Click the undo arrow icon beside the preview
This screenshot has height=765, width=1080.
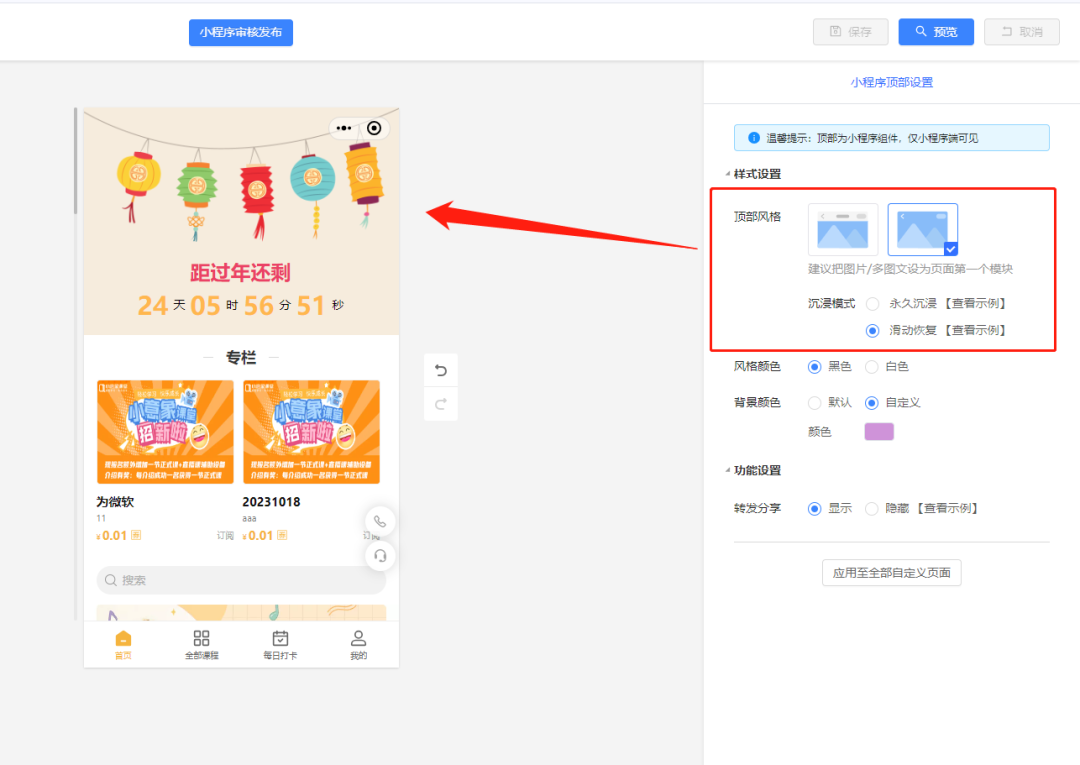click(x=440, y=370)
